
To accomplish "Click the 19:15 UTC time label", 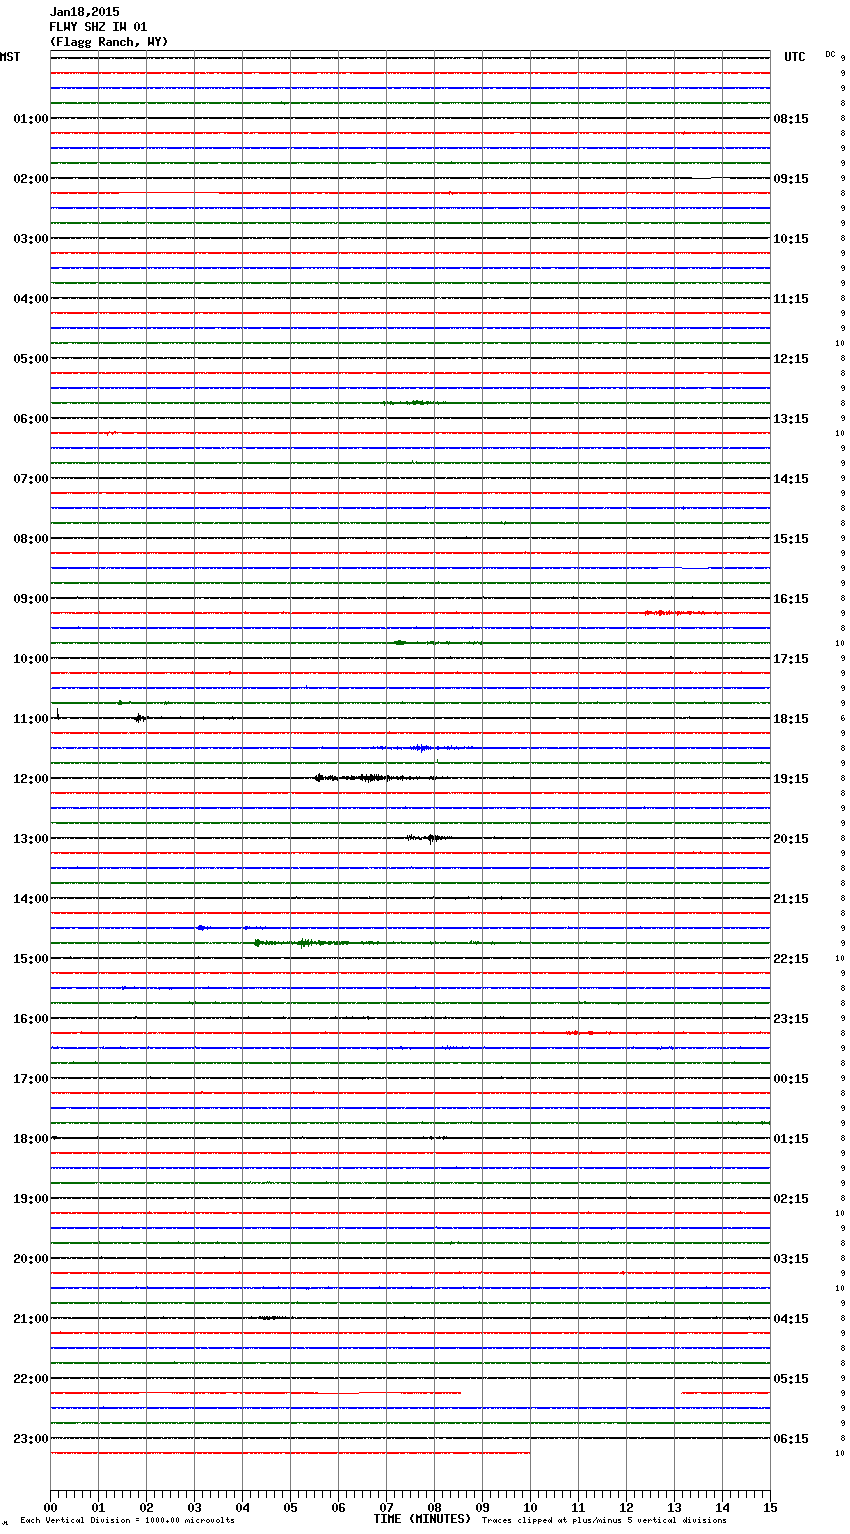I will (791, 779).
